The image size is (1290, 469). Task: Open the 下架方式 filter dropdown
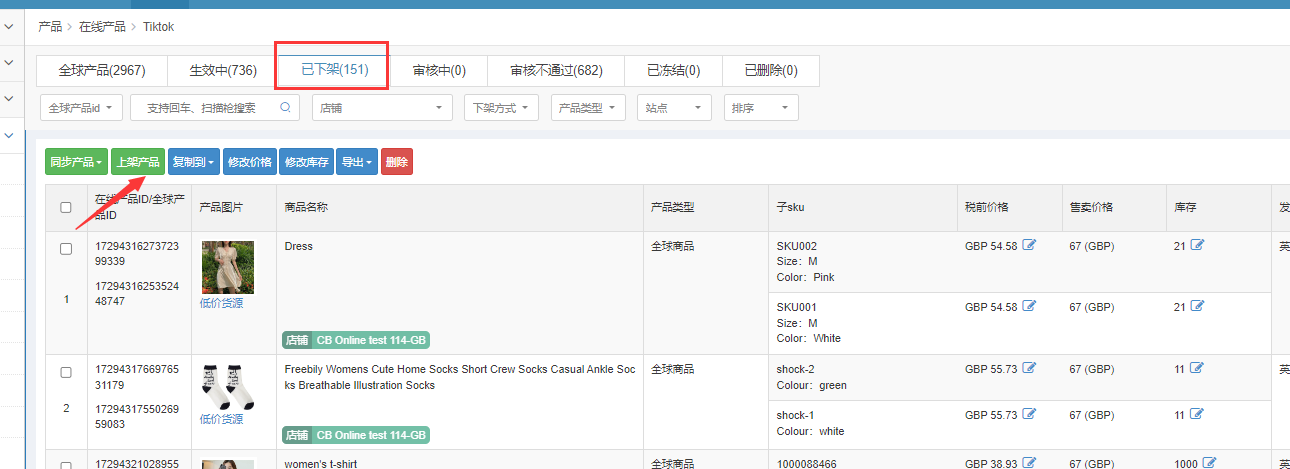point(502,108)
